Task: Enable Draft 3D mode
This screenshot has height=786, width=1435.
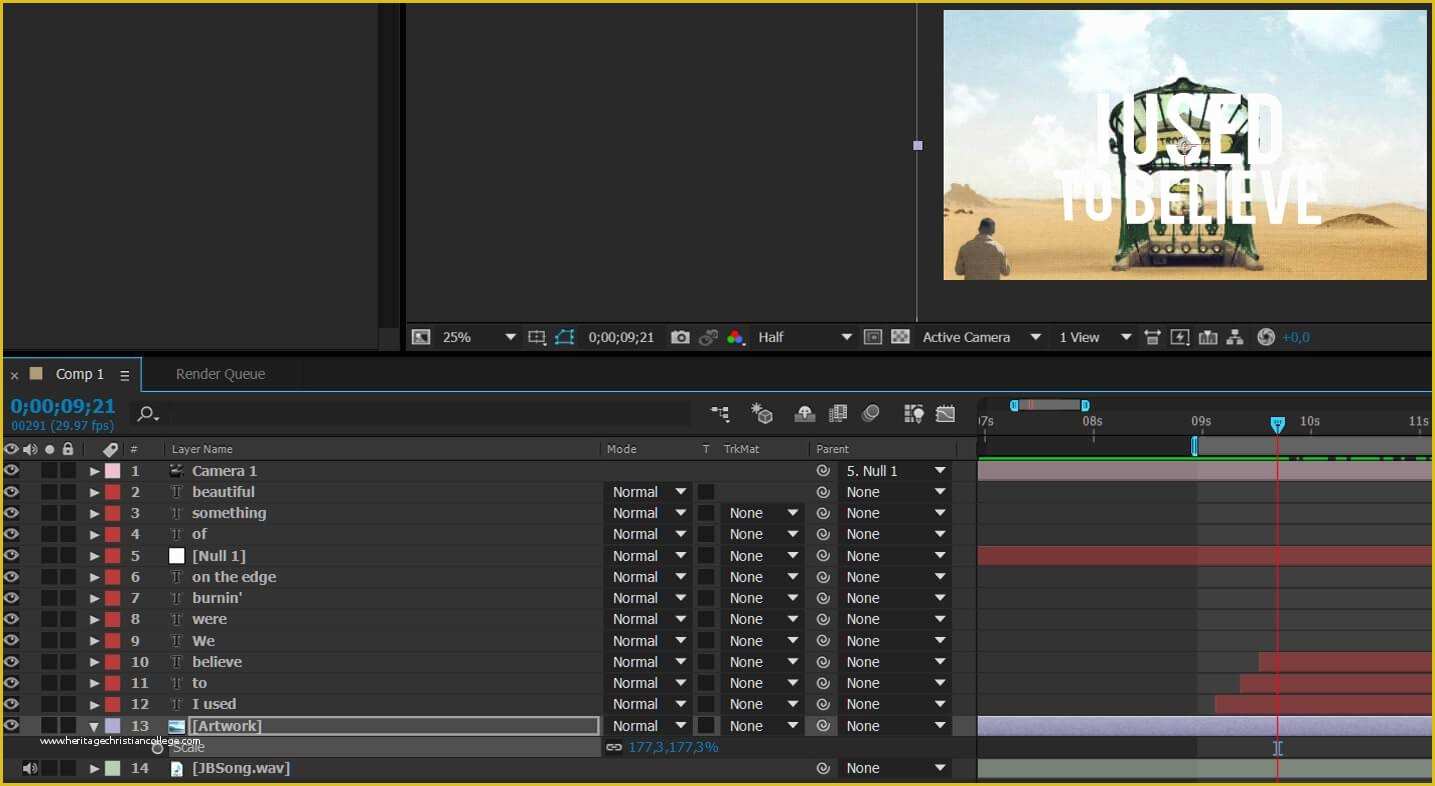Action: coord(762,413)
